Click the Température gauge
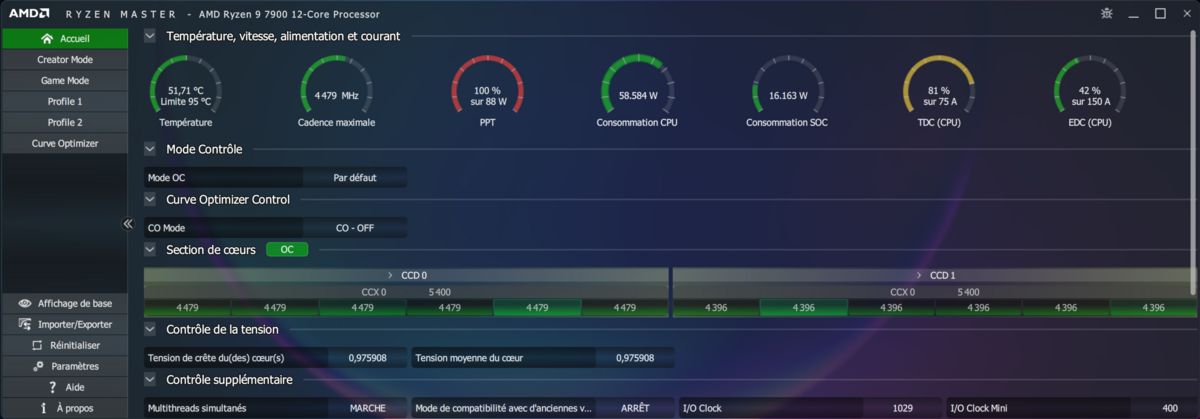1200x419 pixels. [x=185, y=90]
